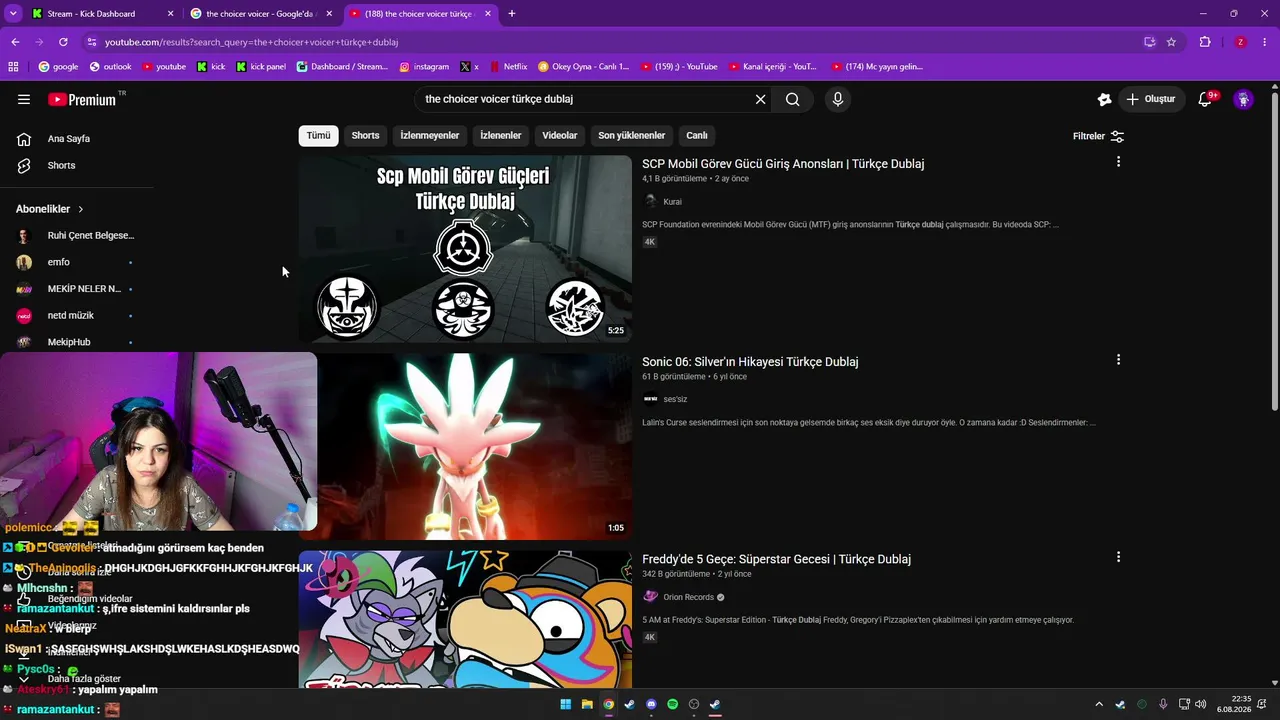The width and height of the screenshot is (1280, 720).
Task: Reload the current page
Action: click(63, 42)
